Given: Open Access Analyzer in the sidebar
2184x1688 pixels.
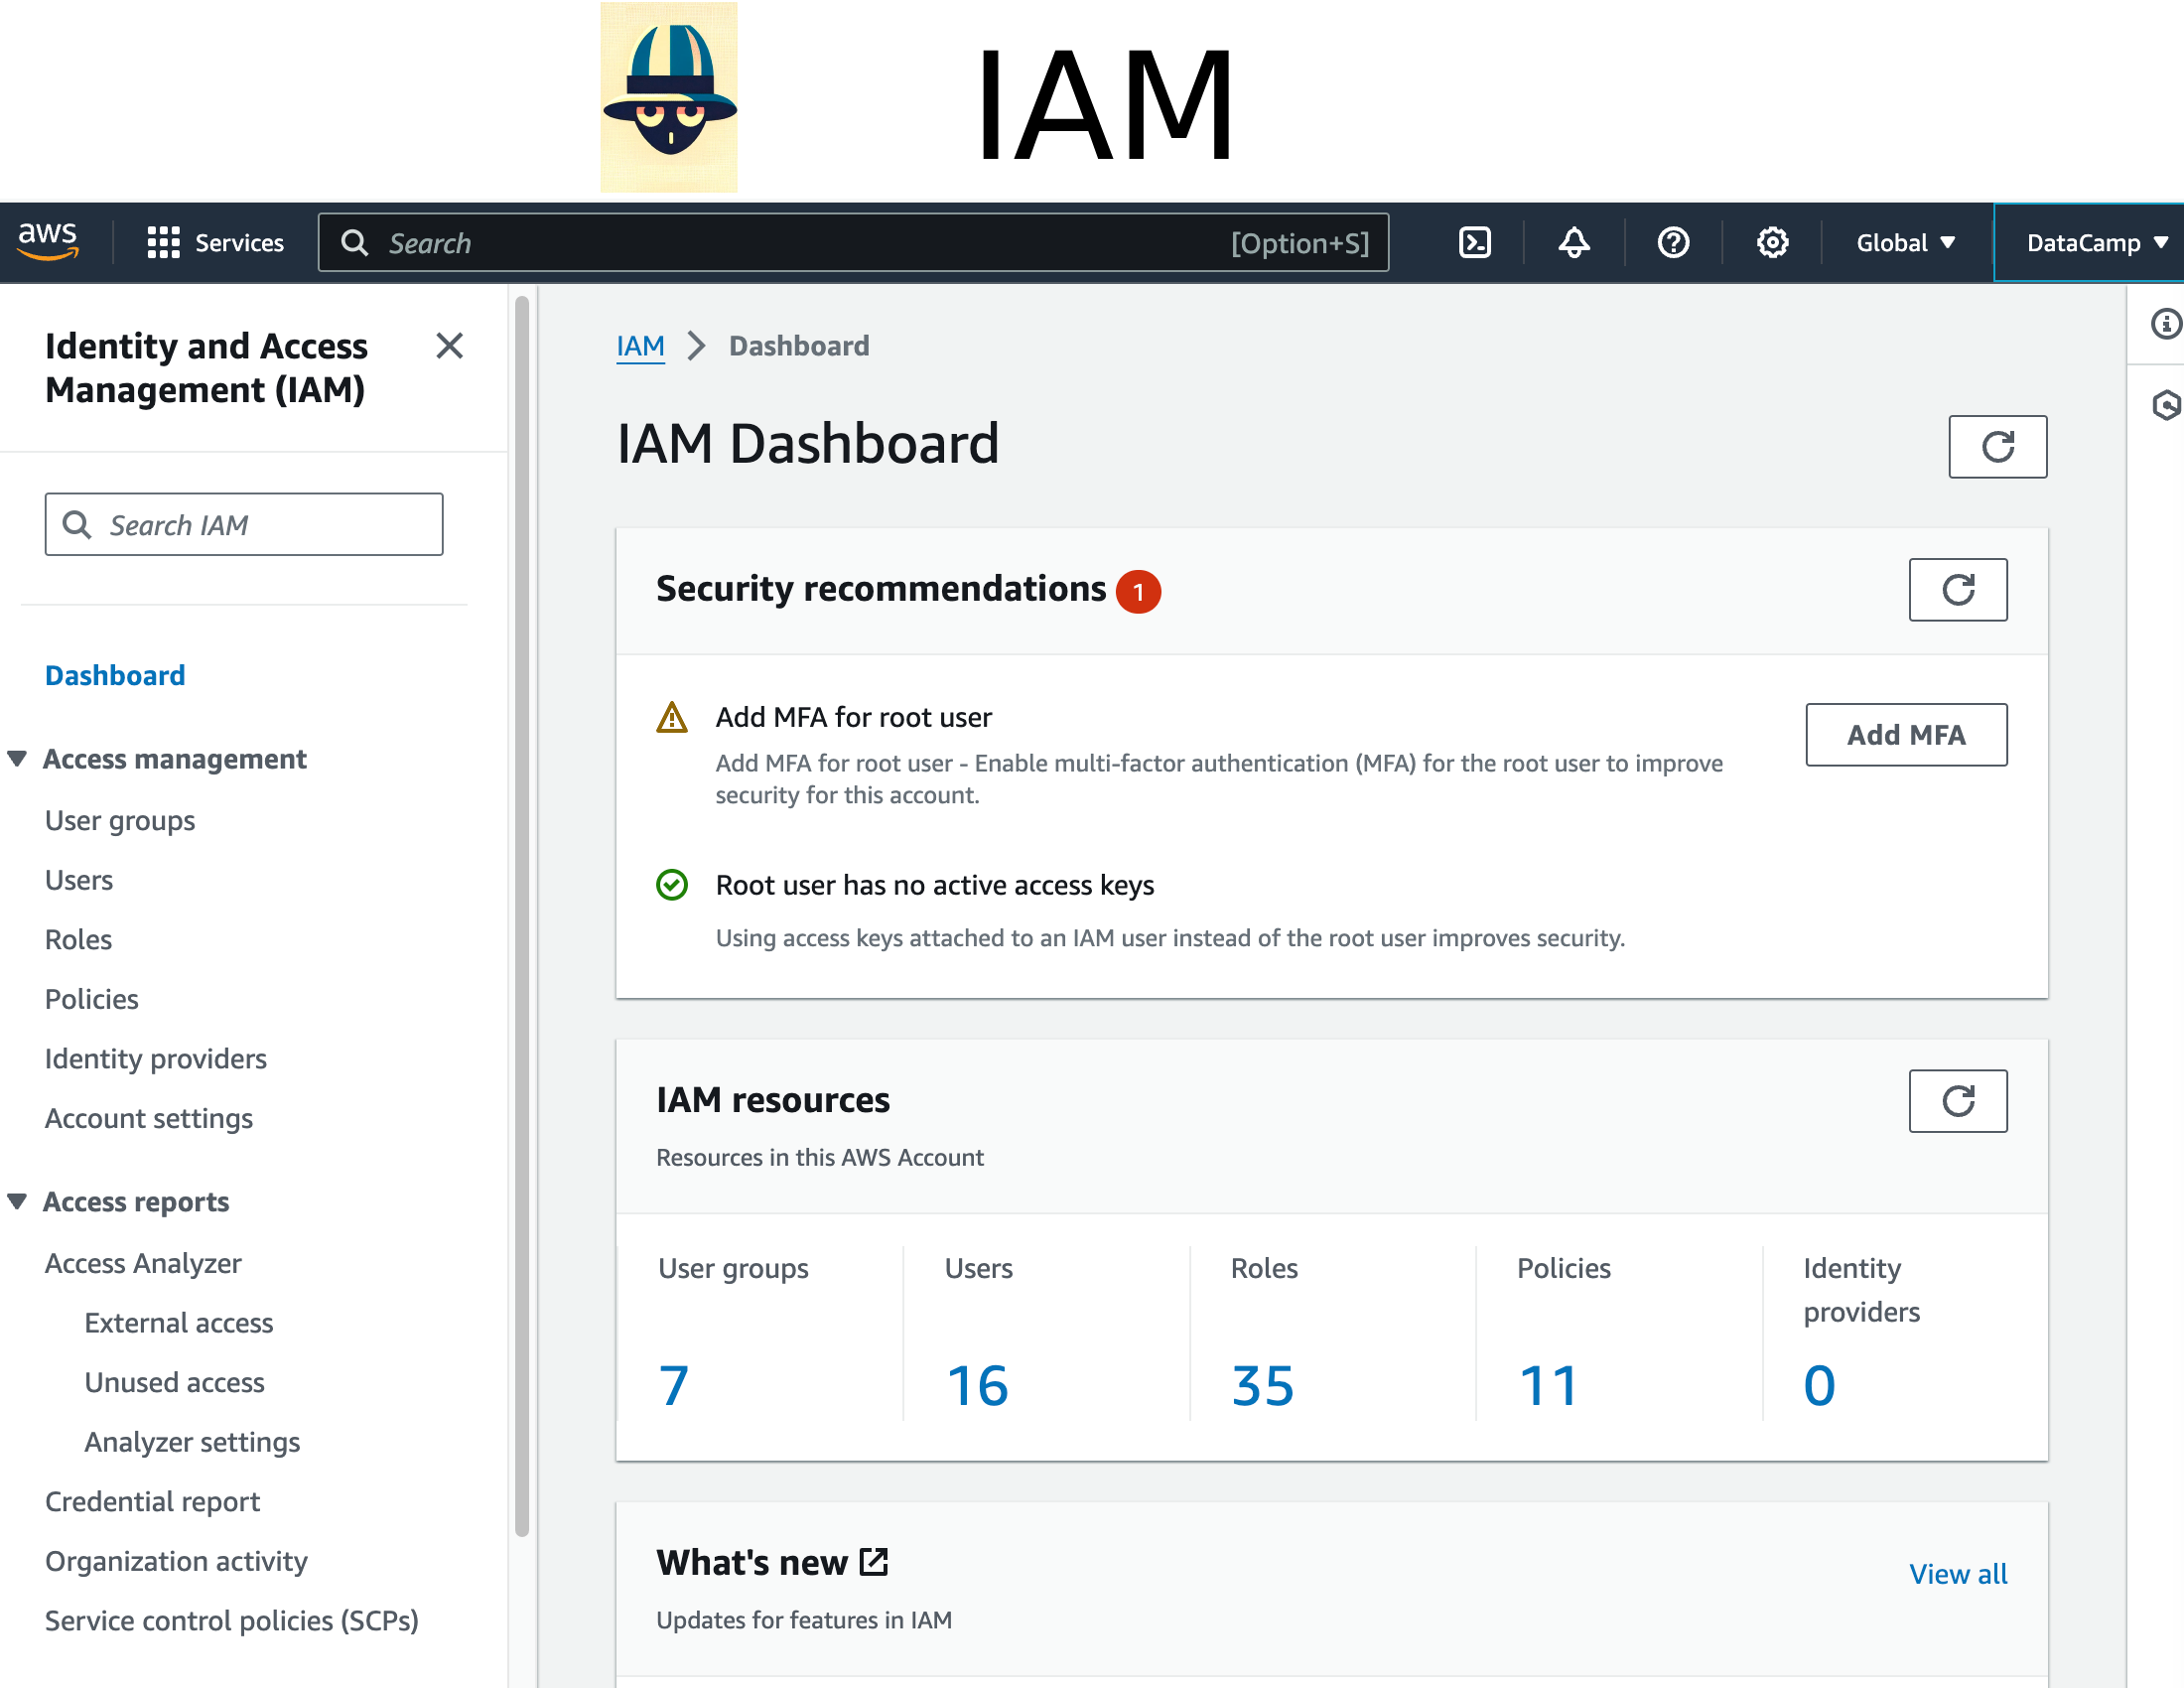Looking at the screenshot, I should 143,1263.
